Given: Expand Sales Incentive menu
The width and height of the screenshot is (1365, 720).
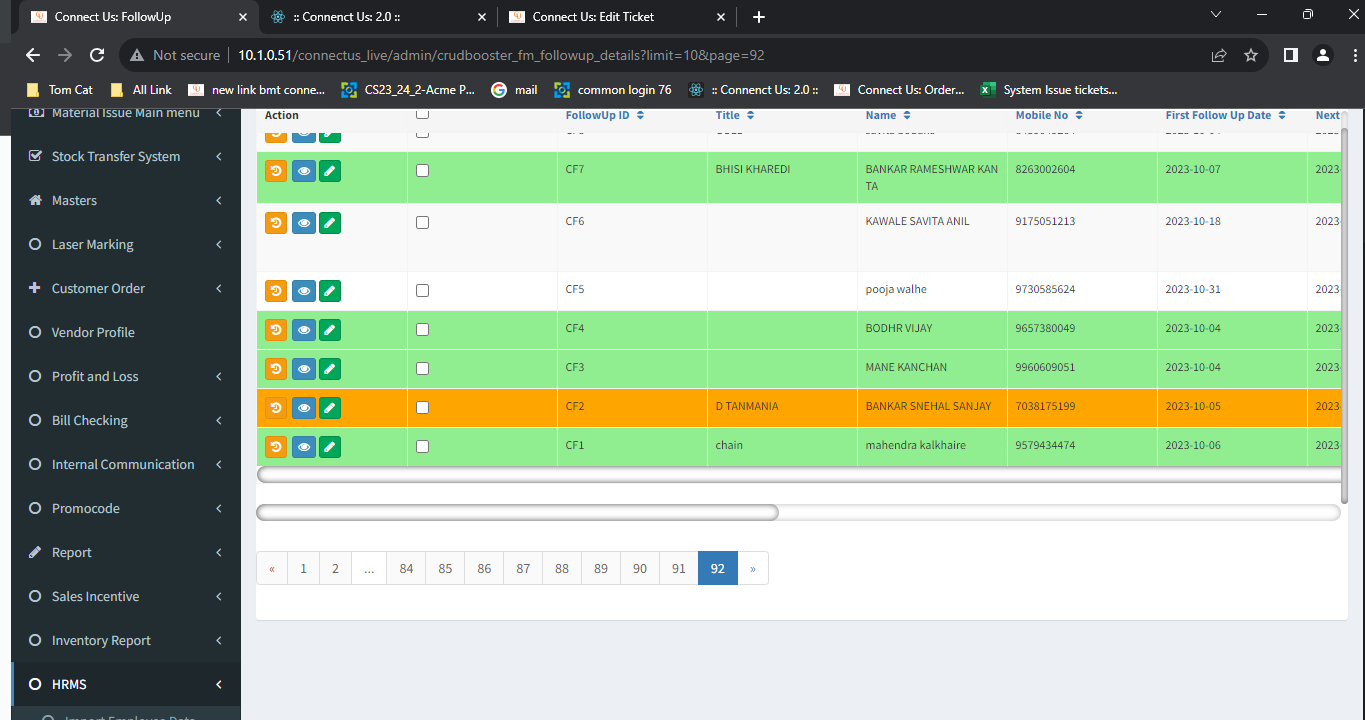Looking at the screenshot, I should [x=126, y=597].
